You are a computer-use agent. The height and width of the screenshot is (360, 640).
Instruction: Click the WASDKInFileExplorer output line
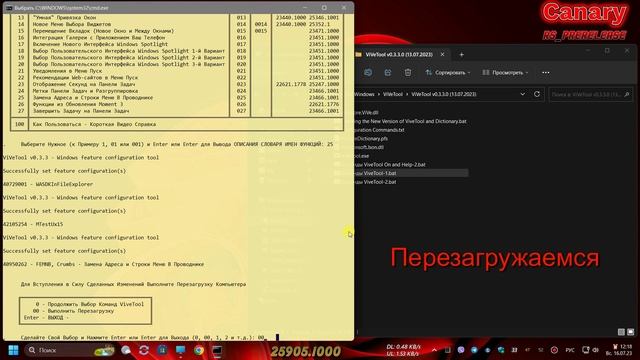(x=48, y=184)
